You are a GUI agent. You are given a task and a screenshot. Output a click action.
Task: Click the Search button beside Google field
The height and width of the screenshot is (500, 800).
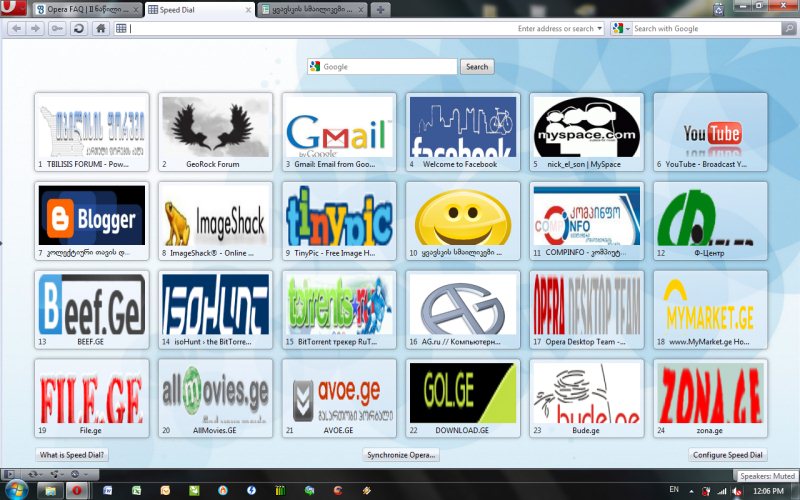tap(477, 67)
